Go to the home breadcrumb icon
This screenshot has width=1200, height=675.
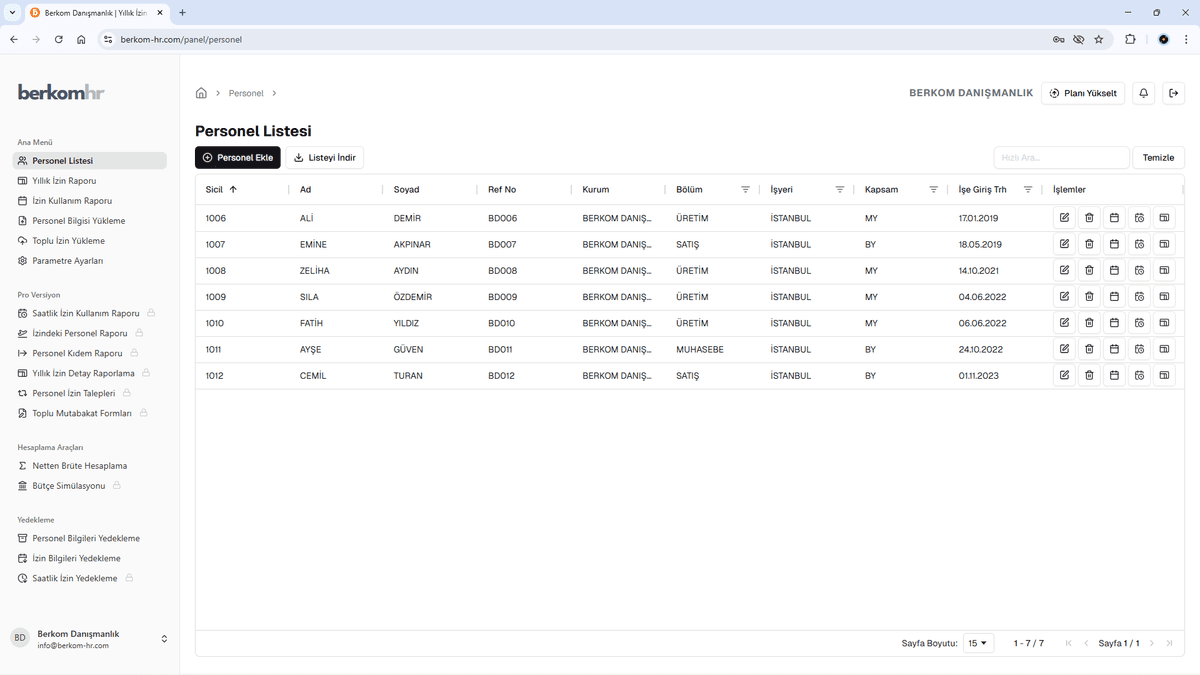pos(201,93)
